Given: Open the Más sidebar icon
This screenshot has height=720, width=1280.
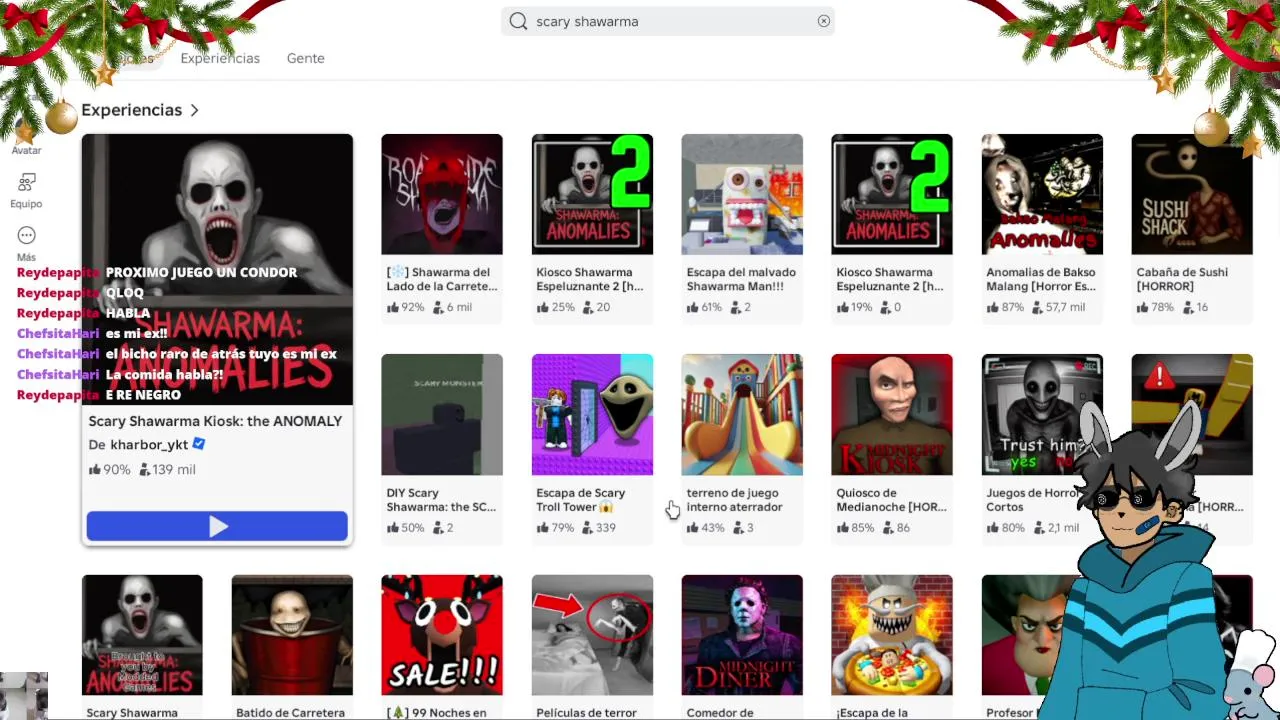Looking at the screenshot, I should (x=26, y=235).
